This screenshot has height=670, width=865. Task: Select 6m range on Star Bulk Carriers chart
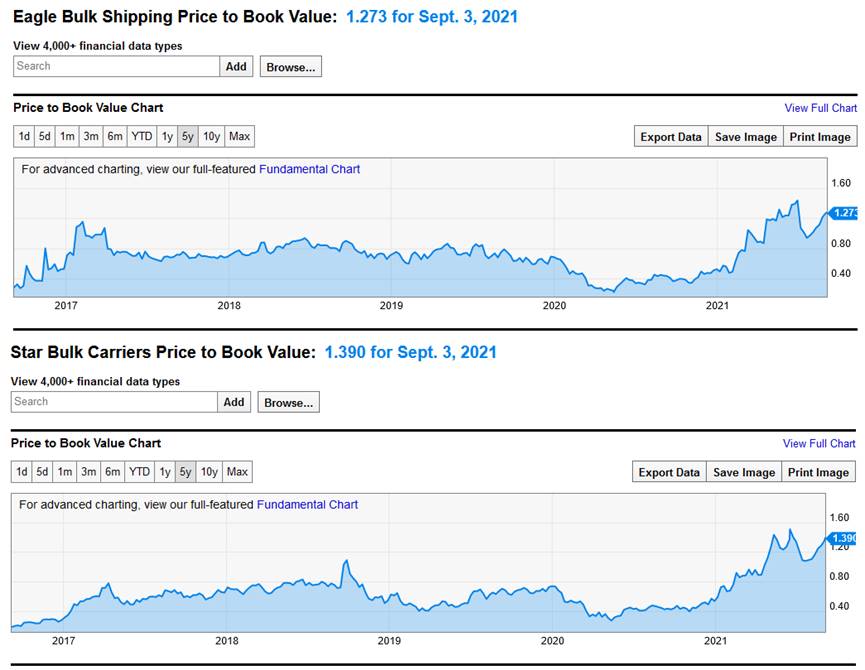[113, 471]
